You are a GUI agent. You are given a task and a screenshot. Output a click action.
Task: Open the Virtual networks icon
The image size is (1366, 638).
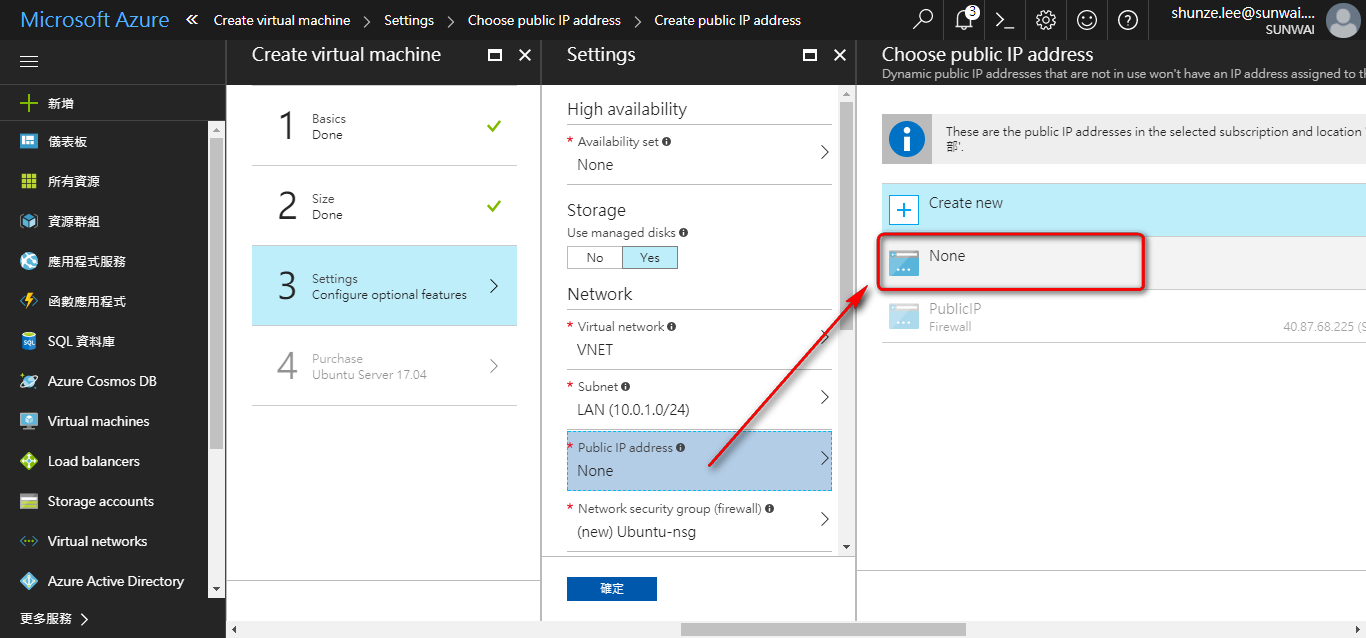[x=29, y=541]
